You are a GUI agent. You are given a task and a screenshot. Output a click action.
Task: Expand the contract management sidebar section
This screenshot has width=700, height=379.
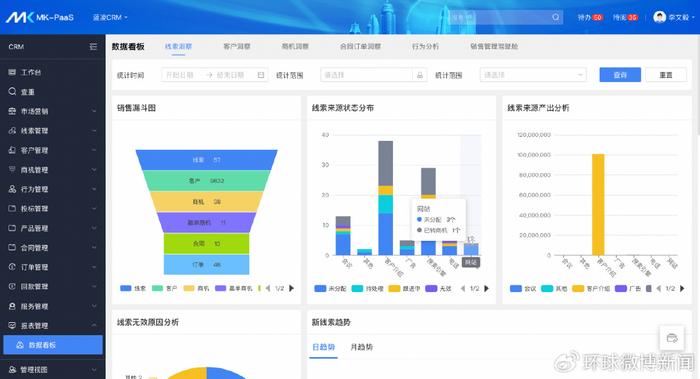click(53, 248)
